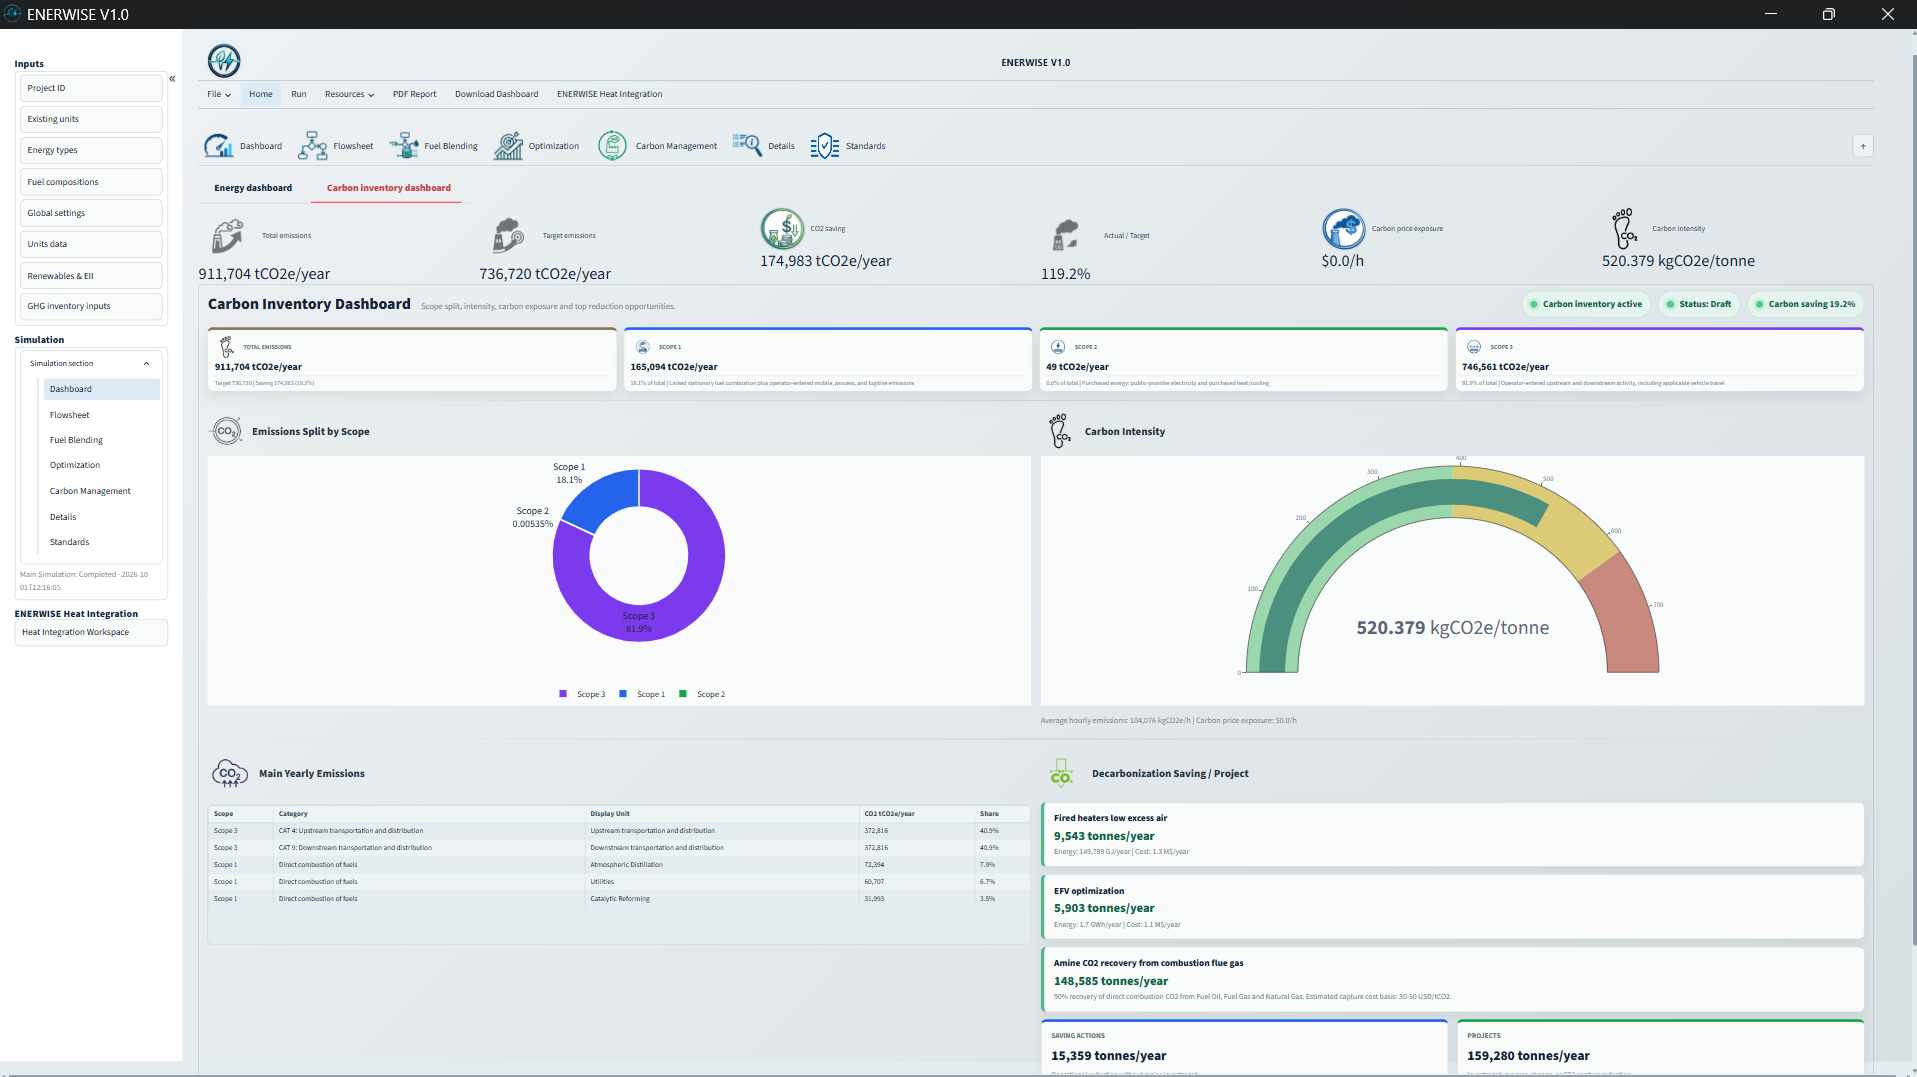Open the Dashboard toolbar icon

[218, 146]
